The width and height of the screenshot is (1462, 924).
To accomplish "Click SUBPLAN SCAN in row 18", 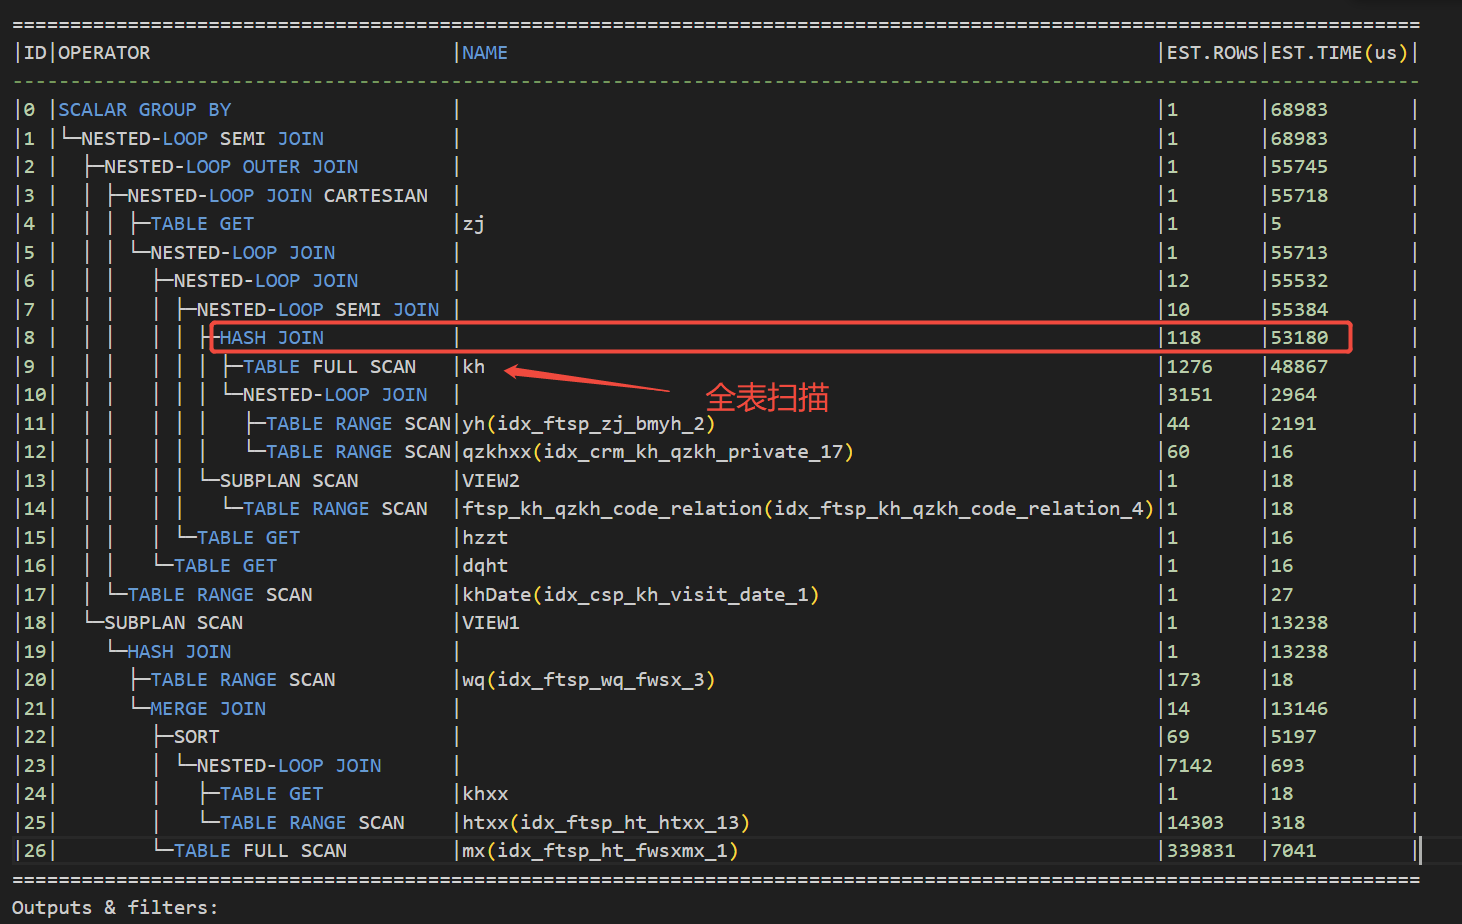I will (x=173, y=623).
